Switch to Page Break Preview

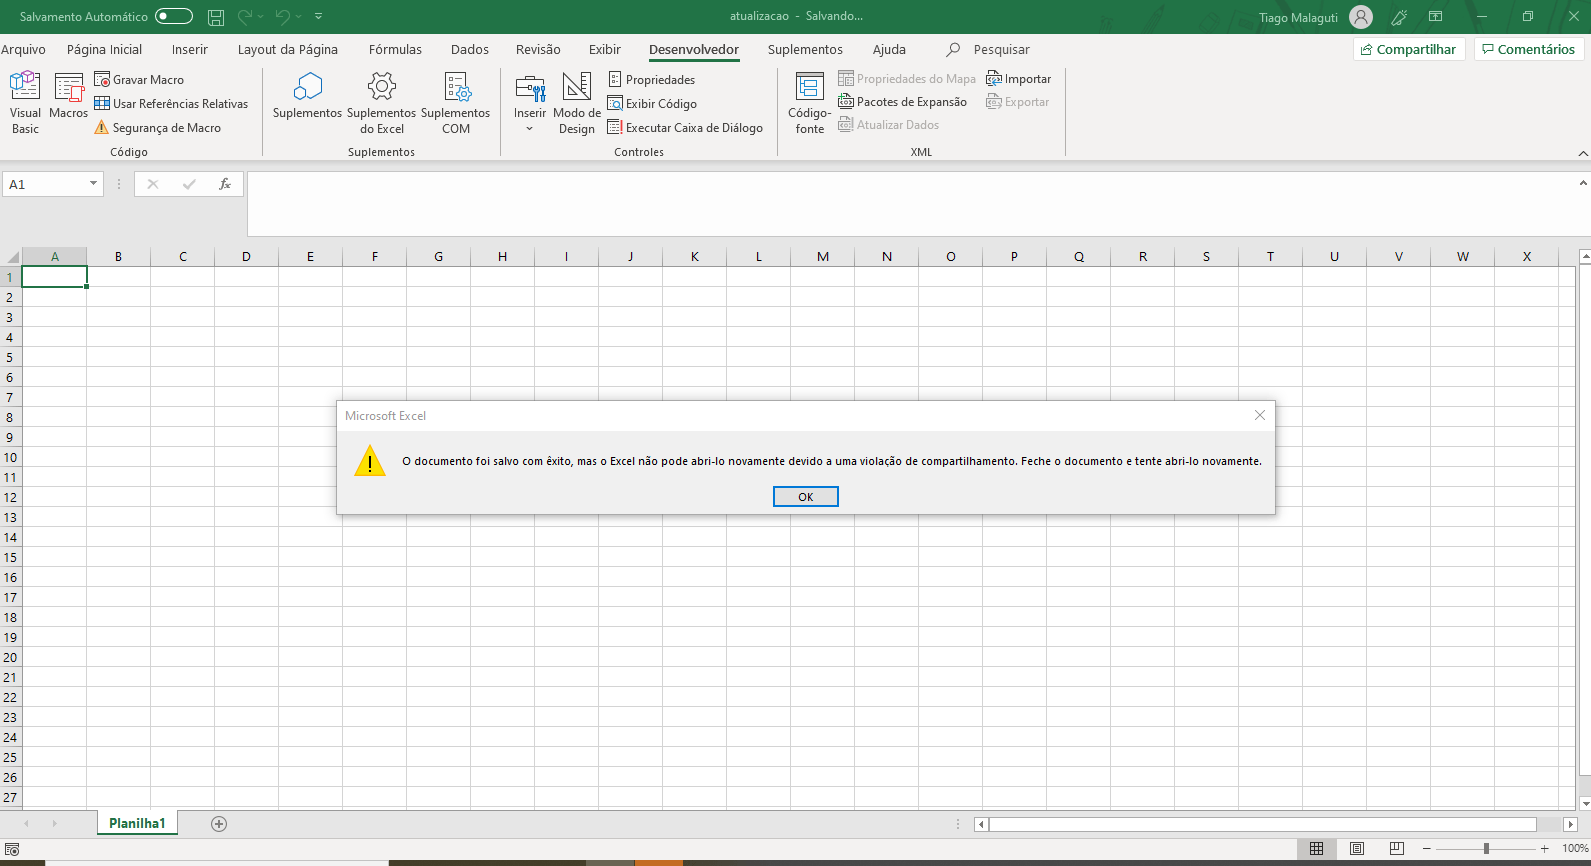point(1396,848)
